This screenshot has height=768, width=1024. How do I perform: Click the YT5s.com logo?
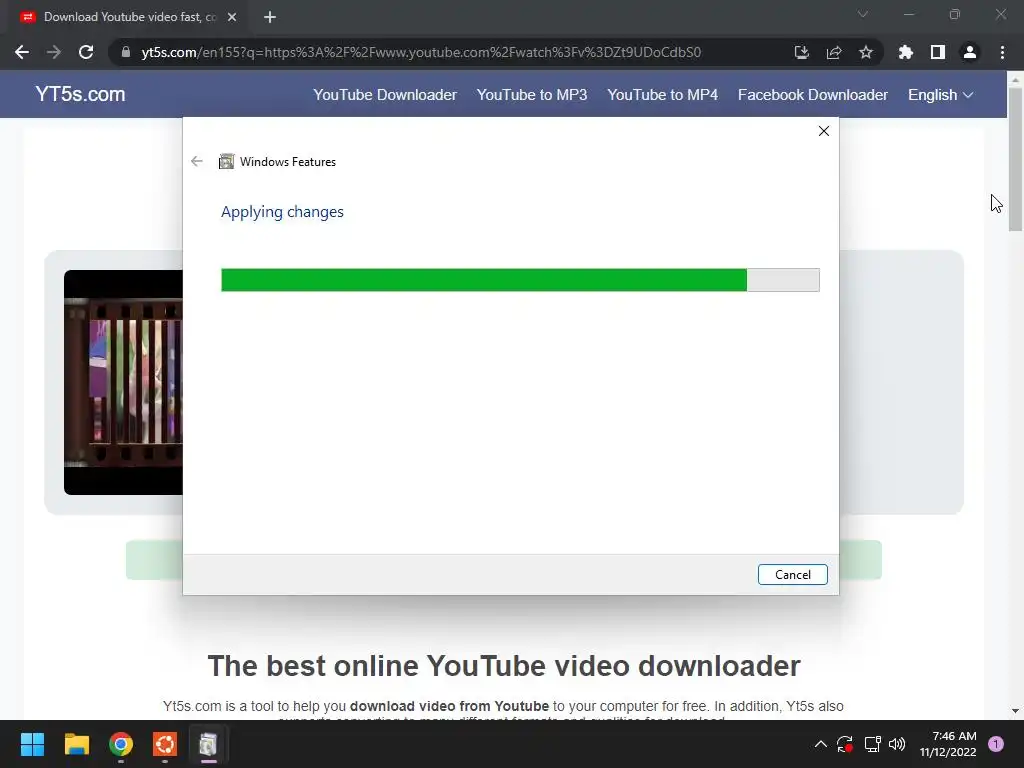(x=80, y=94)
